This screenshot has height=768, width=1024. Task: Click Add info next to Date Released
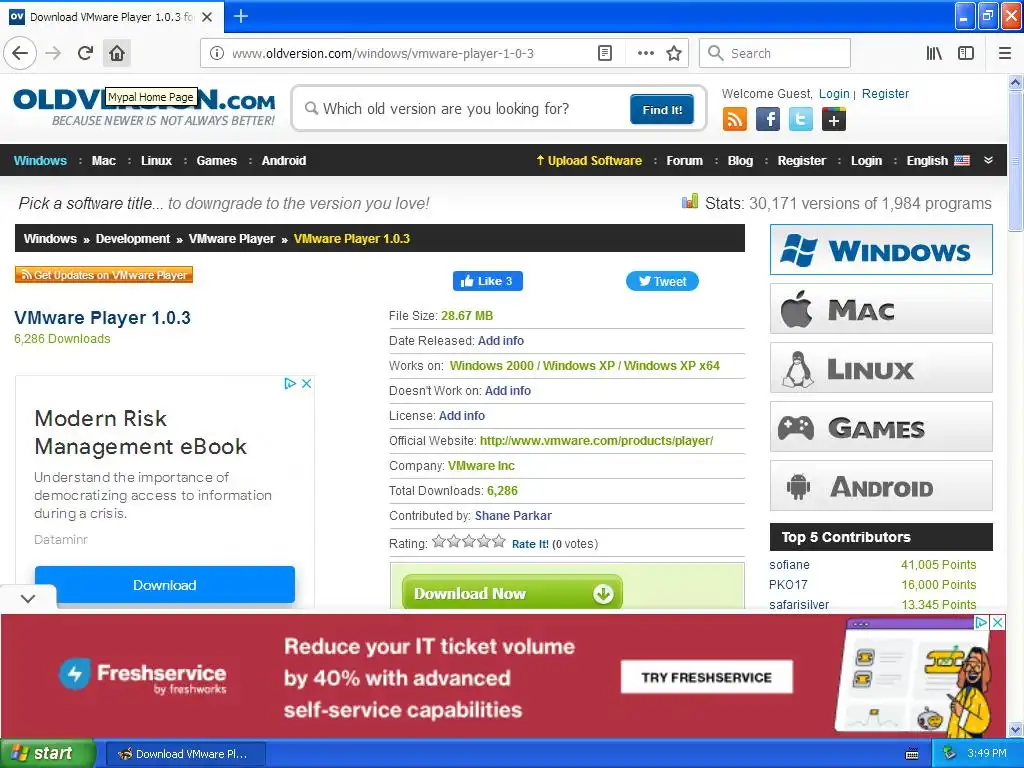click(x=500, y=341)
